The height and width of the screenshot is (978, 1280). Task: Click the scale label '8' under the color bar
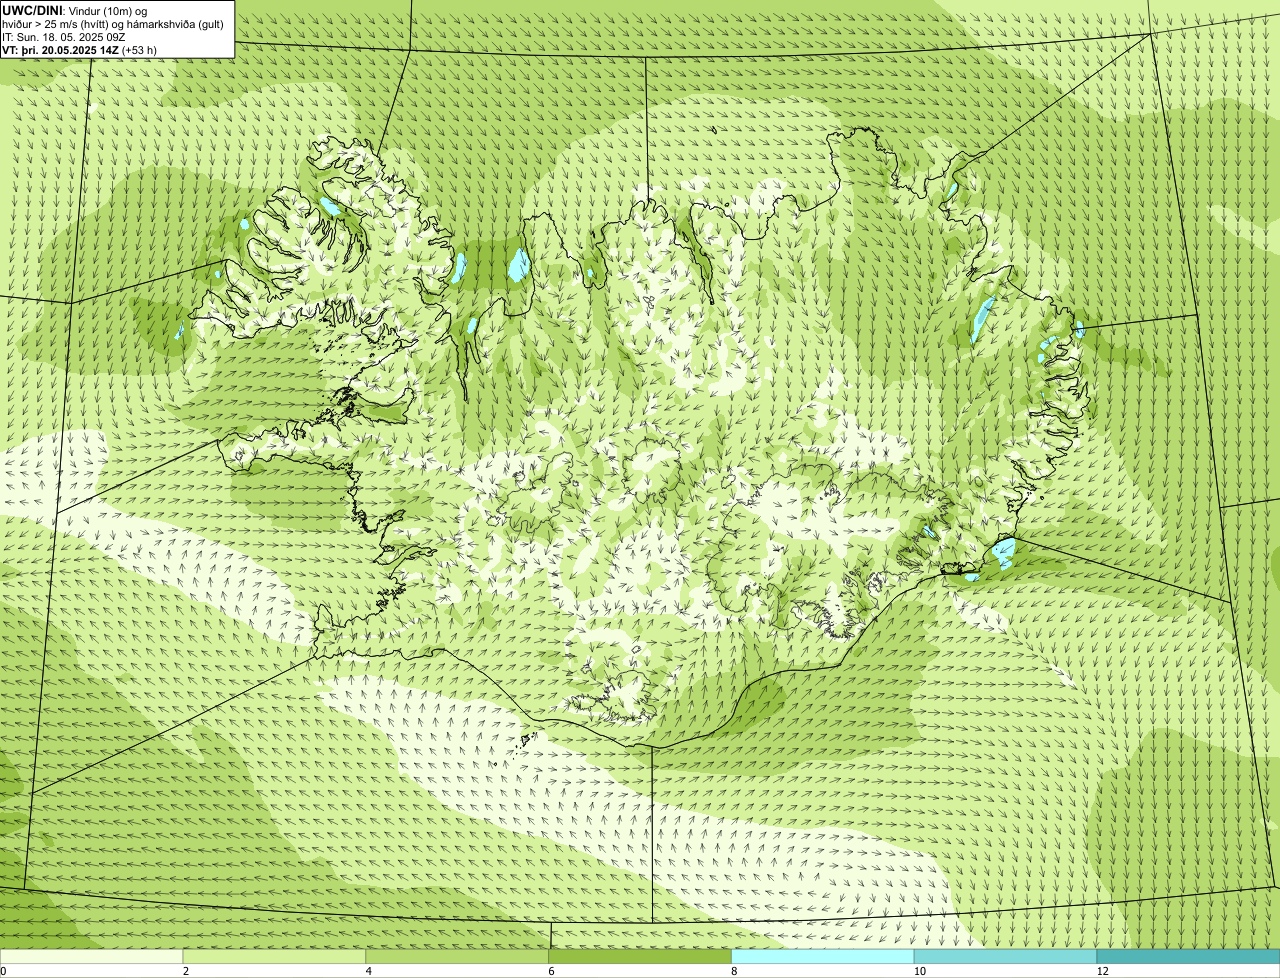pos(734,971)
